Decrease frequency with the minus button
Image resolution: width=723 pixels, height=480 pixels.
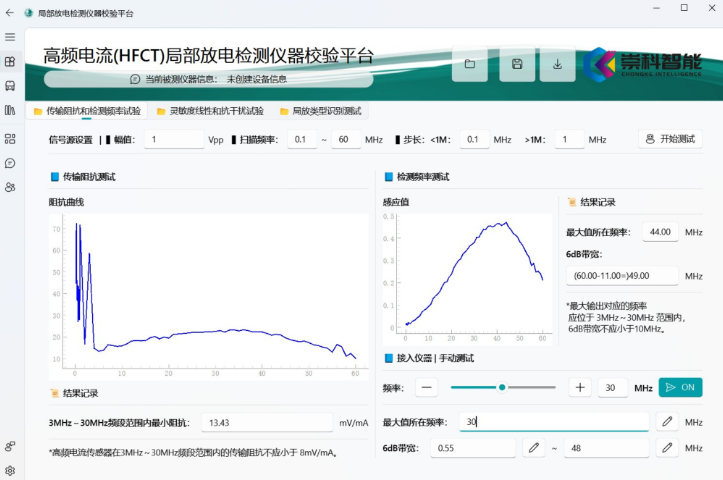click(x=427, y=387)
